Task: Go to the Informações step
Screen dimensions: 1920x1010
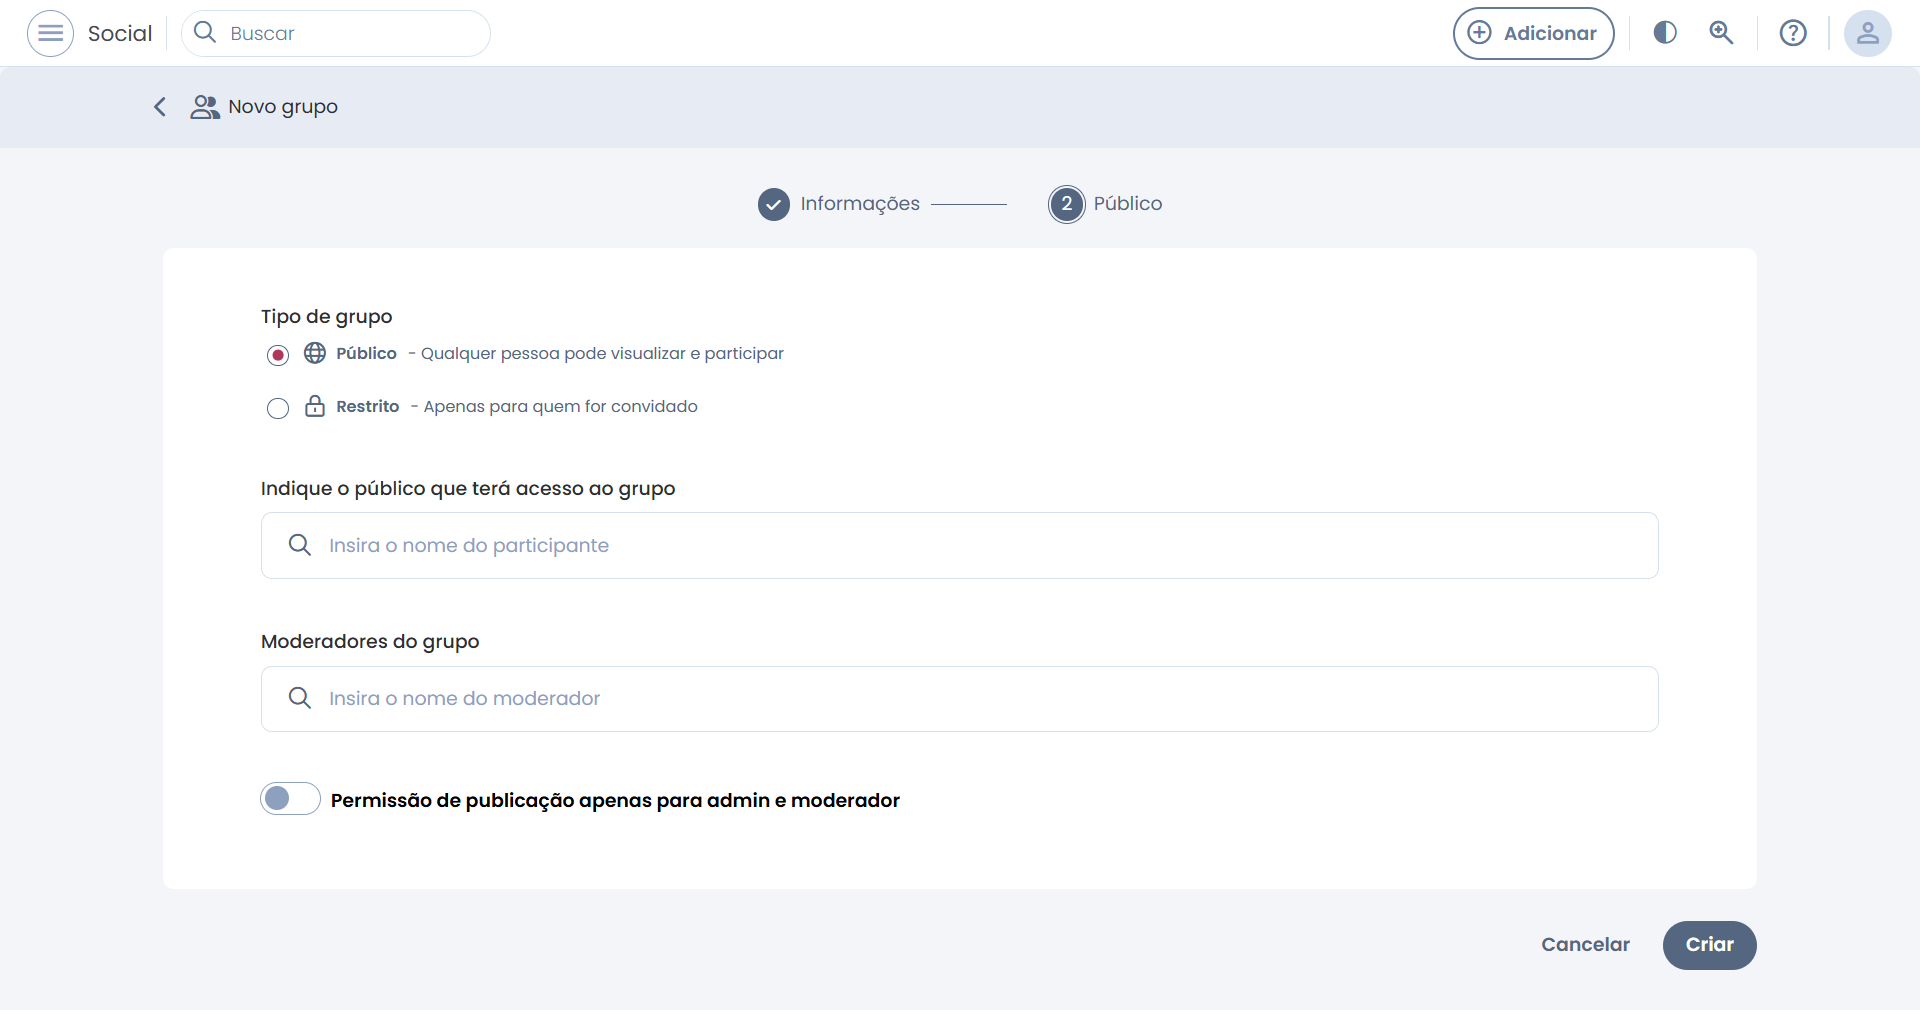Action: click(x=774, y=204)
